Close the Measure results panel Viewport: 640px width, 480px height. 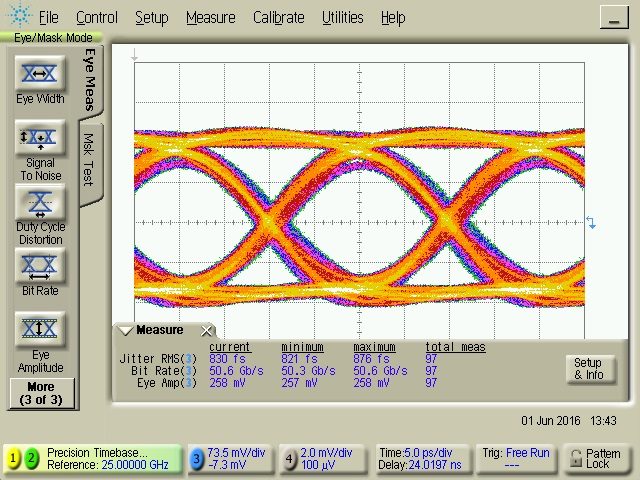point(207,331)
